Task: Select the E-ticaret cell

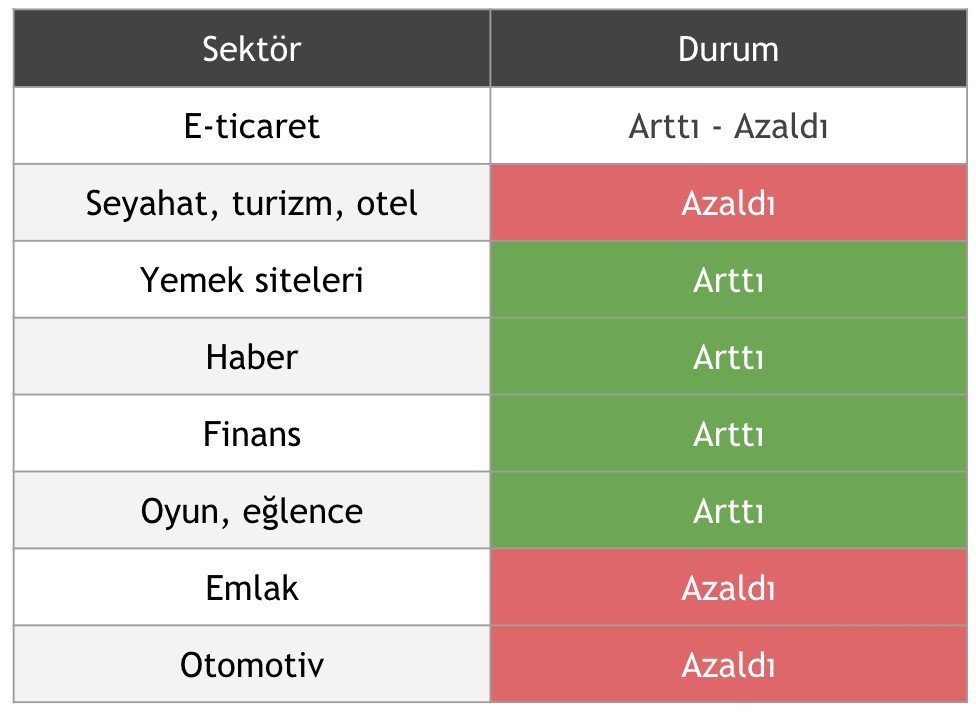Action: 252,126
